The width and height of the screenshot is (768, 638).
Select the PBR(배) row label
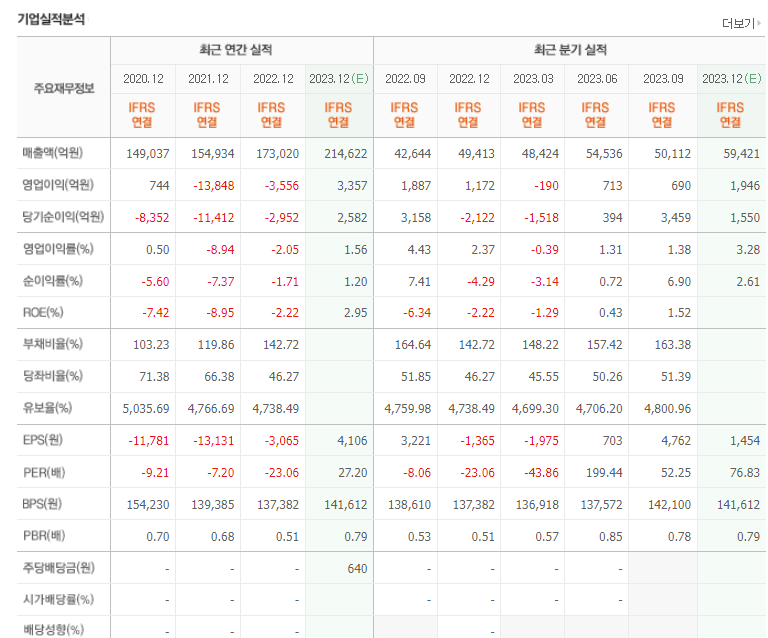(x=44, y=536)
